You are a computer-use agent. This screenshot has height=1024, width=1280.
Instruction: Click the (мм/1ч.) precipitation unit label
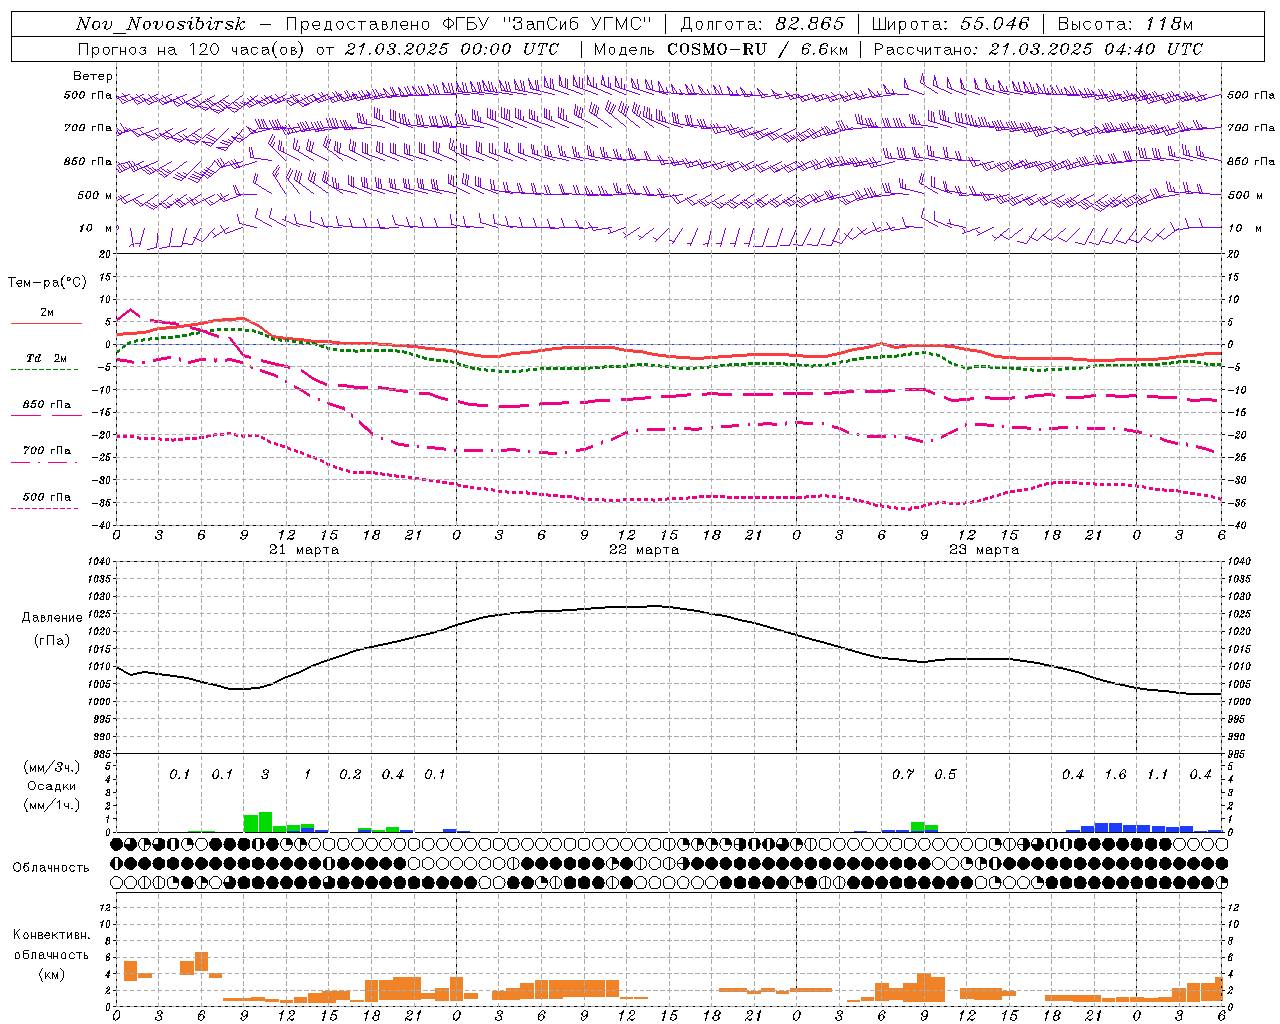pyautogui.click(x=52, y=805)
